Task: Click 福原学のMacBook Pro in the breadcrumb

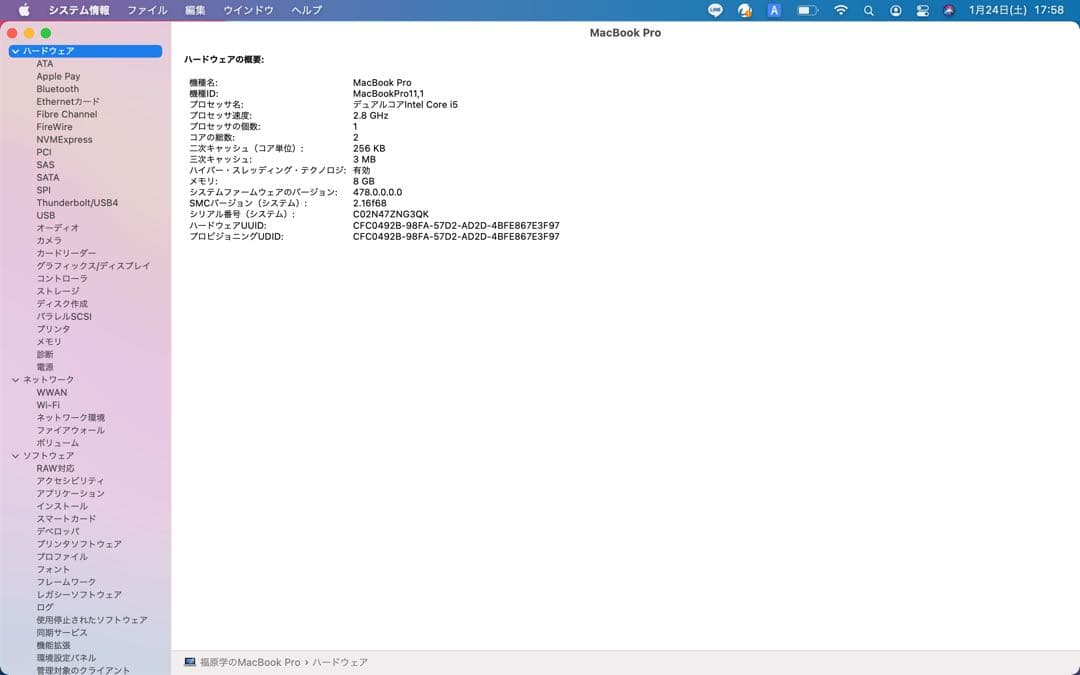Action: pyautogui.click(x=249, y=662)
